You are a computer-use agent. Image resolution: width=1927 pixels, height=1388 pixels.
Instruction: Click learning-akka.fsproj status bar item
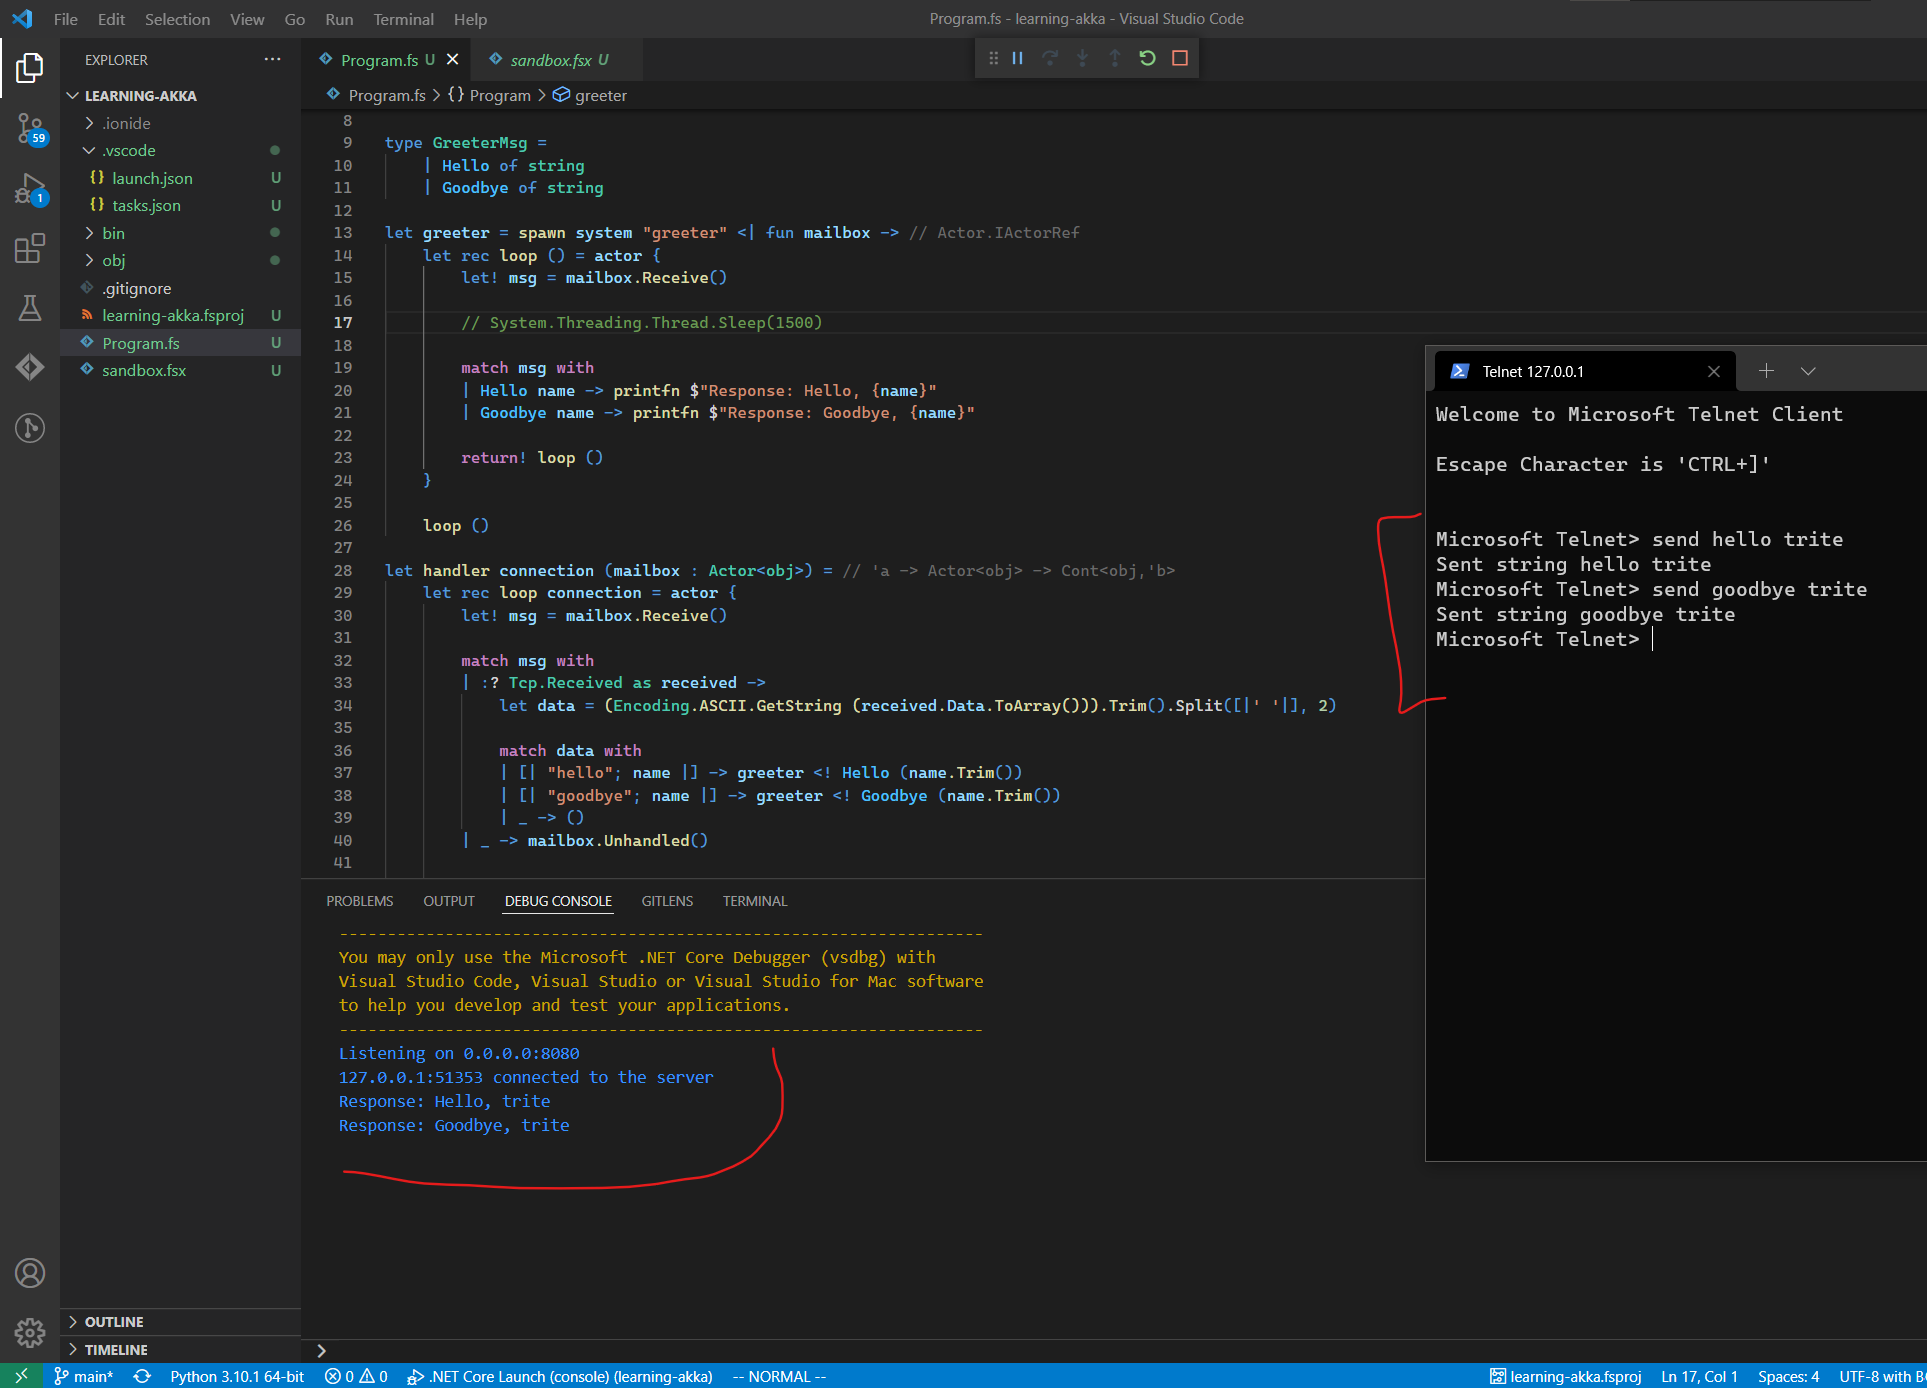coord(1566,1376)
